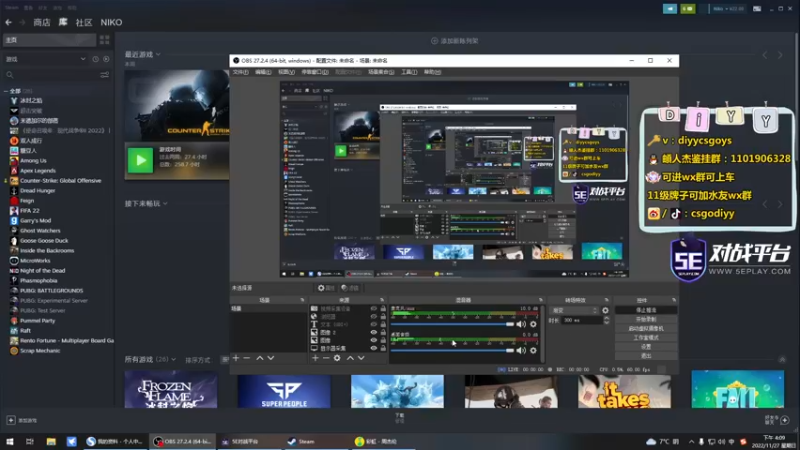
Task: Expand the Play Next shelf dropdown
Action: 165,204
